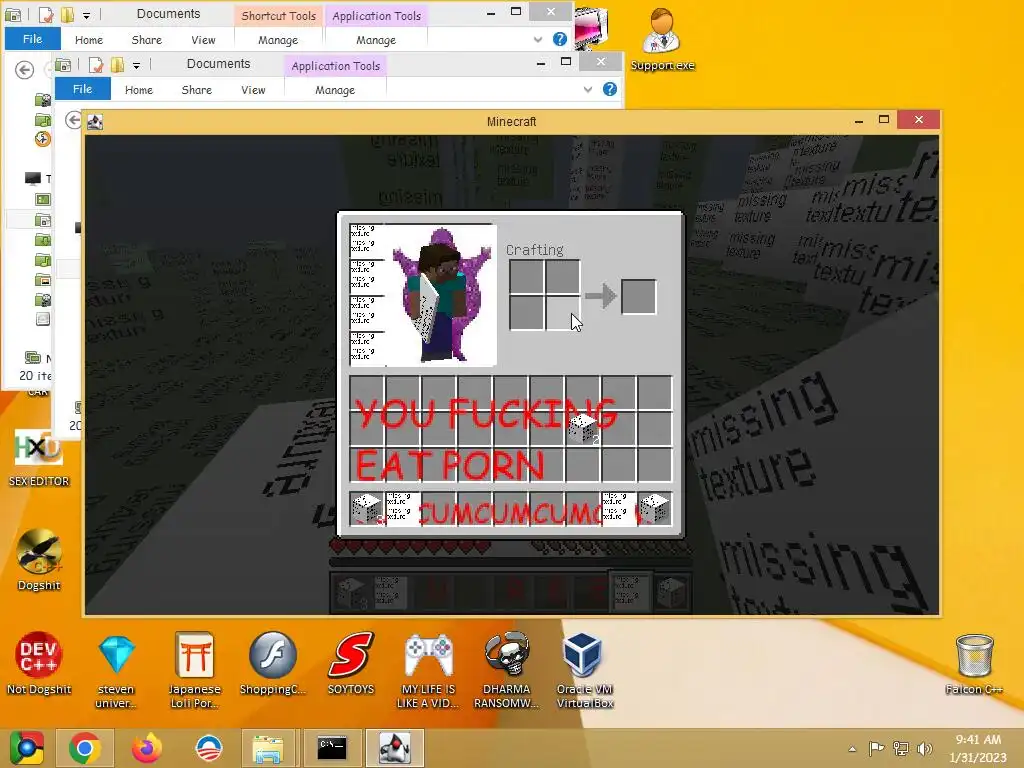
Task: Click the Help icon in front Documents window
Action: pos(609,89)
